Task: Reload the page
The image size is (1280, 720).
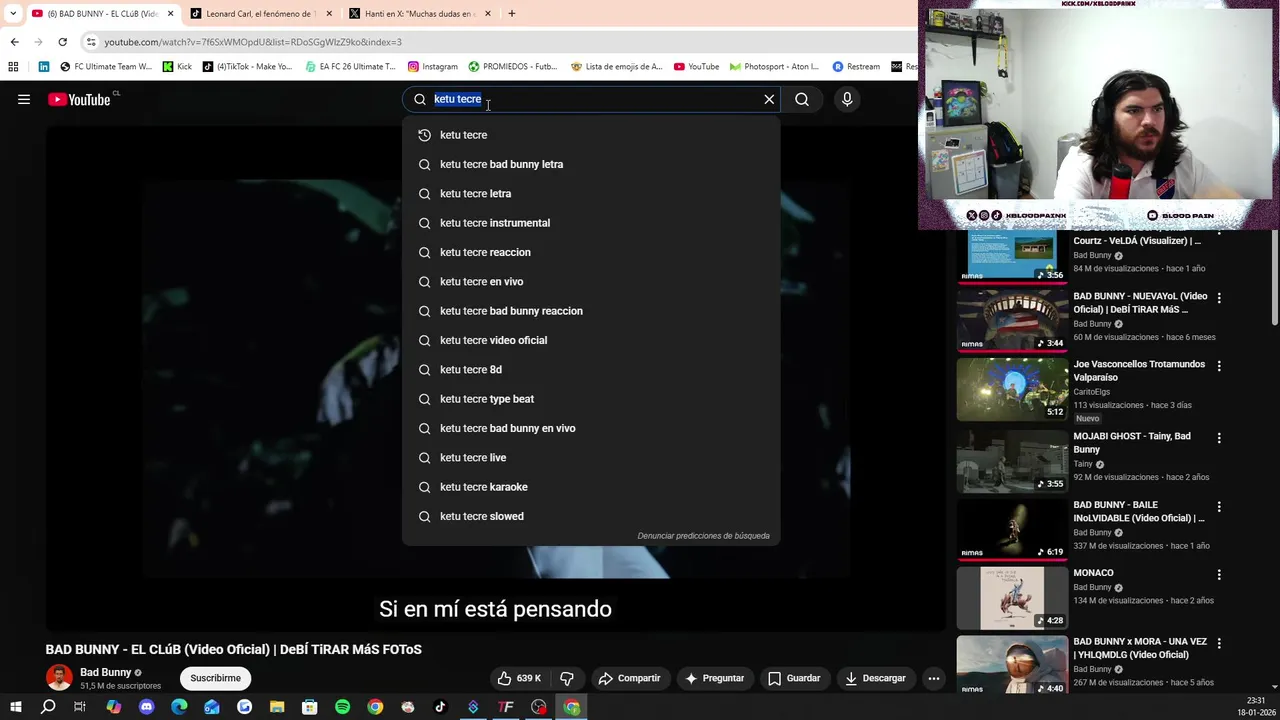Action: (62, 42)
